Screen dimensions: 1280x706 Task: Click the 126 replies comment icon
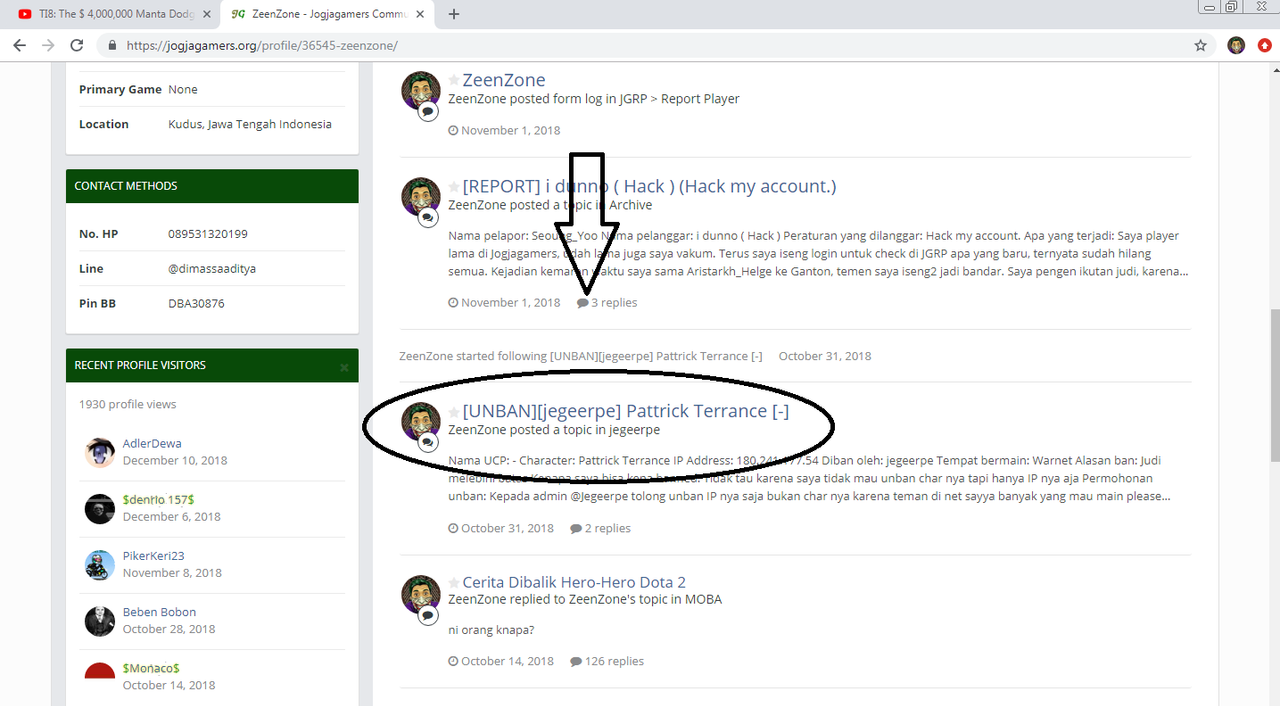click(576, 662)
